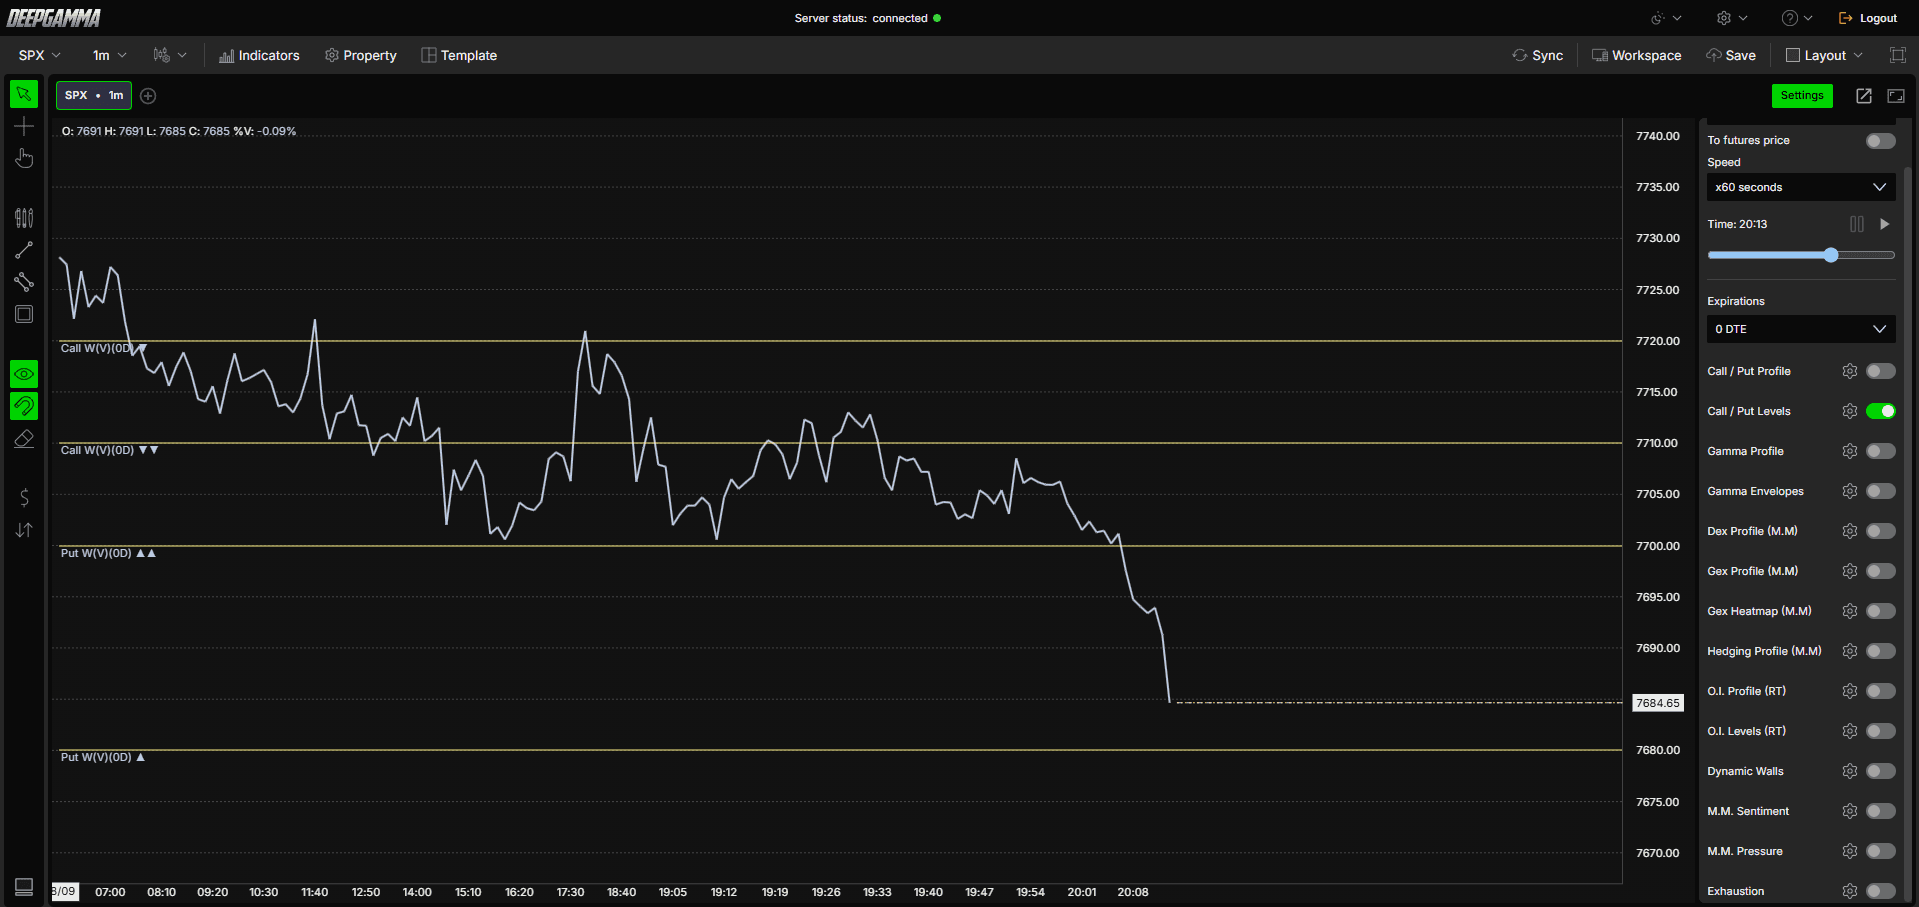Screen dimensions: 1919x907
Task: Click the green magnet snap tool
Action: point(24,406)
